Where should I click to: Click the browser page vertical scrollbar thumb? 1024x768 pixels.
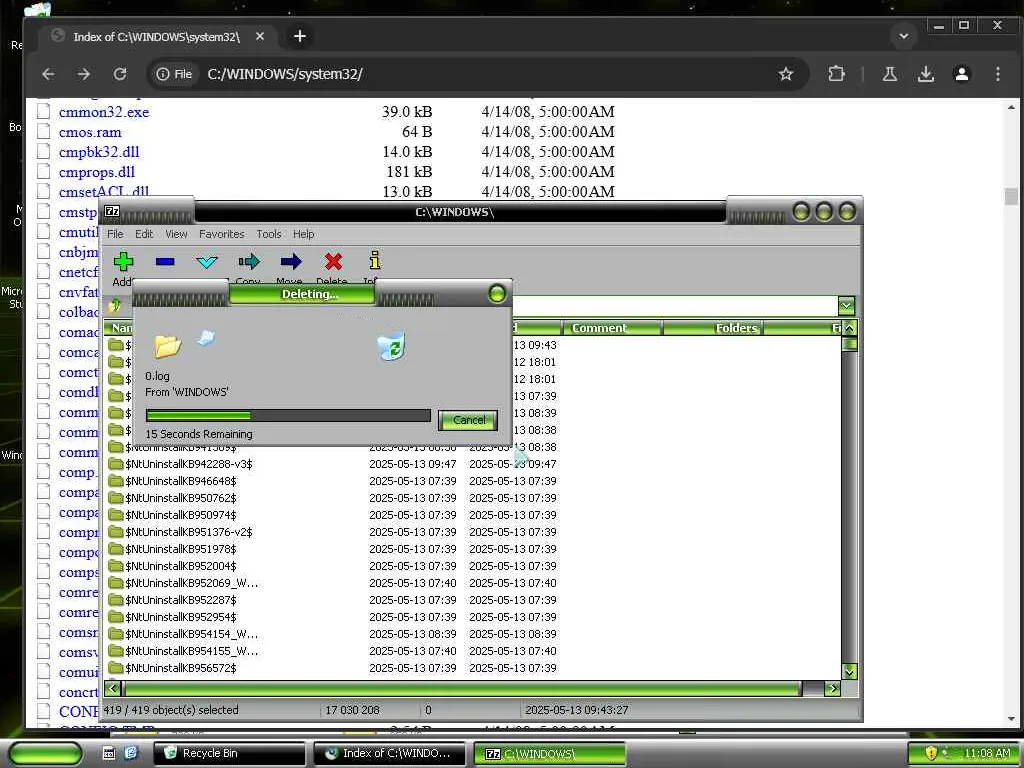(1011, 196)
